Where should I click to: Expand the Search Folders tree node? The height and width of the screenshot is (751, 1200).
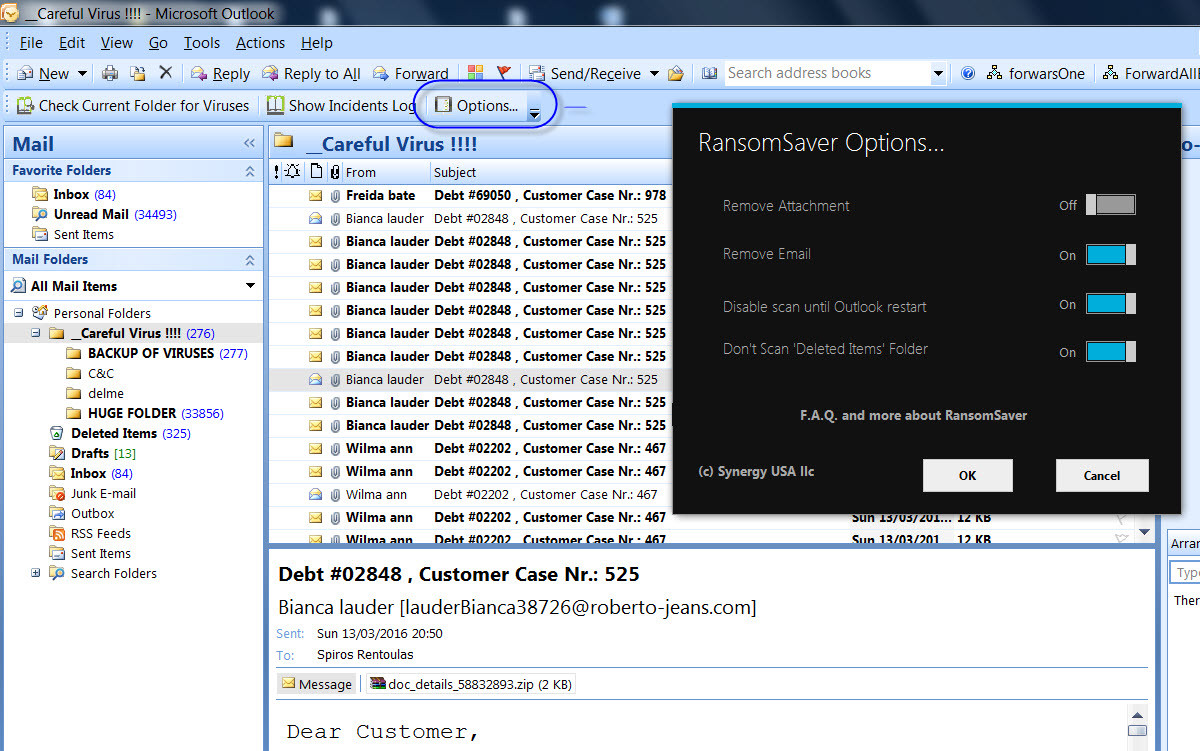pyautogui.click(x=35, y=573)
